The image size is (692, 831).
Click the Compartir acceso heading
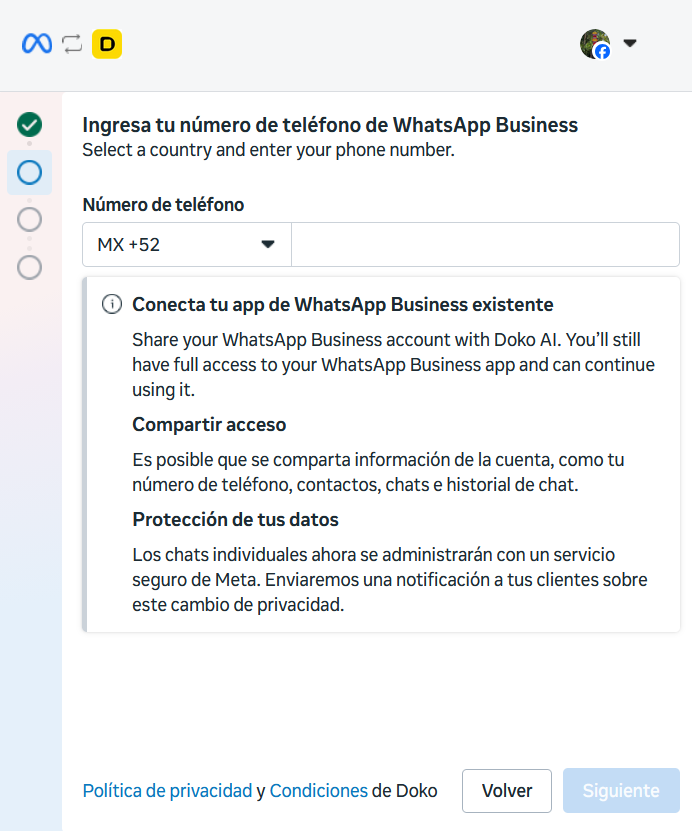(209, 425)
